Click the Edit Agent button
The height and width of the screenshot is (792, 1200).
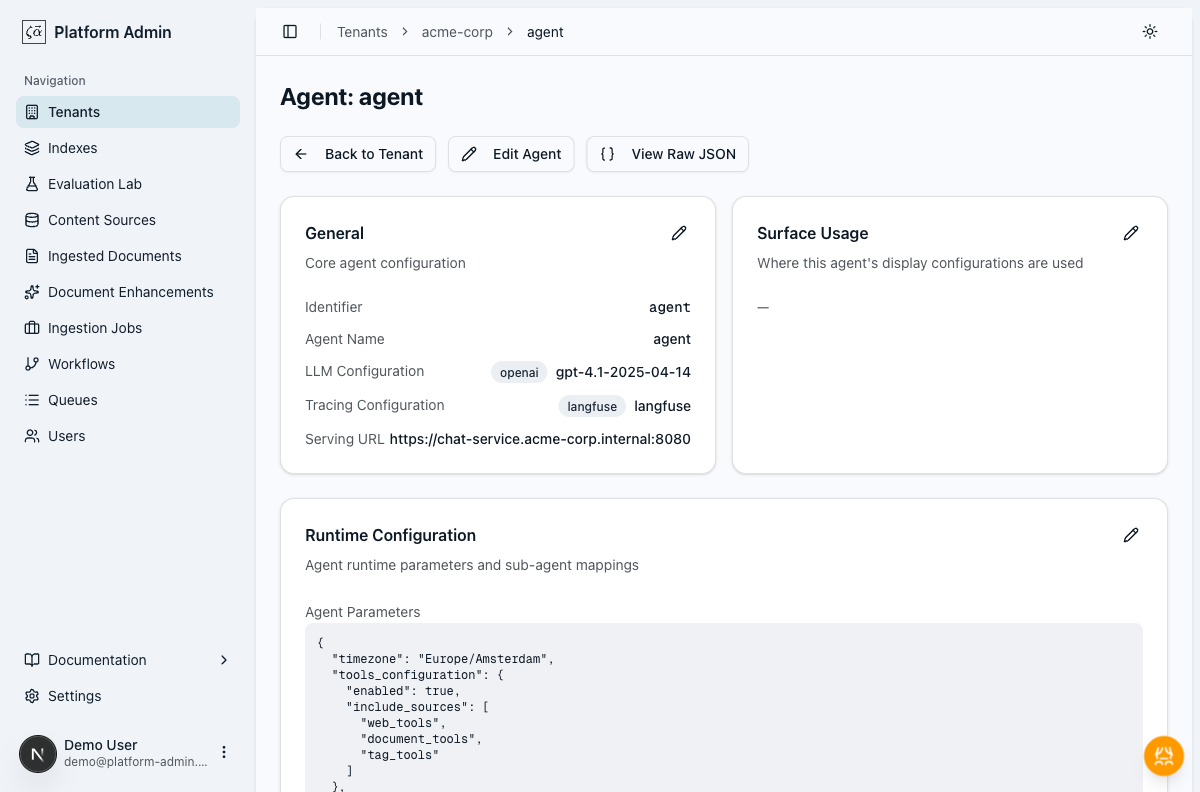tap(511, 154)
